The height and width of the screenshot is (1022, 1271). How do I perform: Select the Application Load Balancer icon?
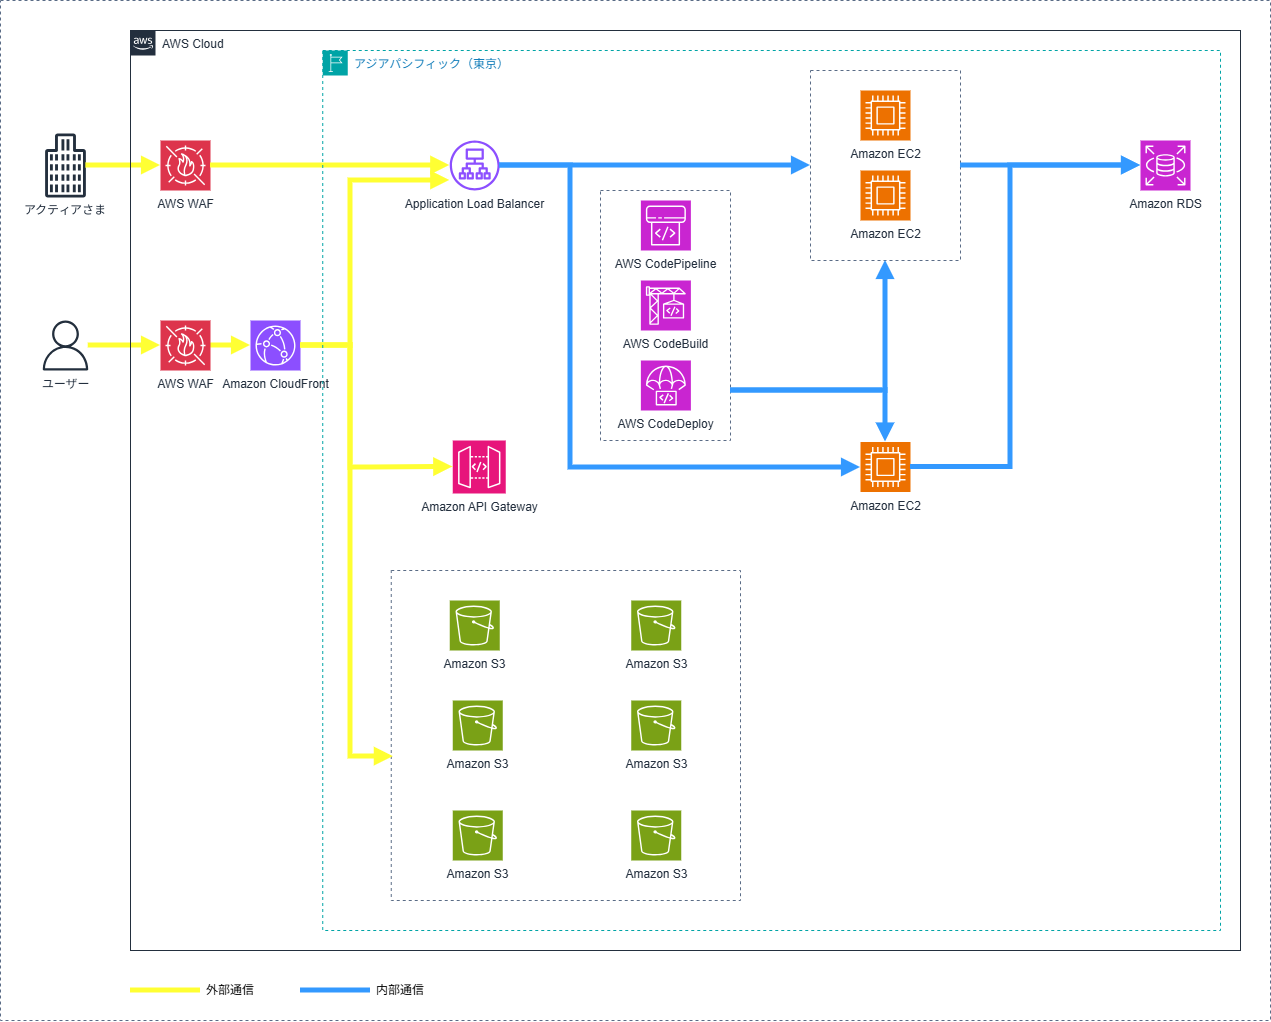pos(474,165)
